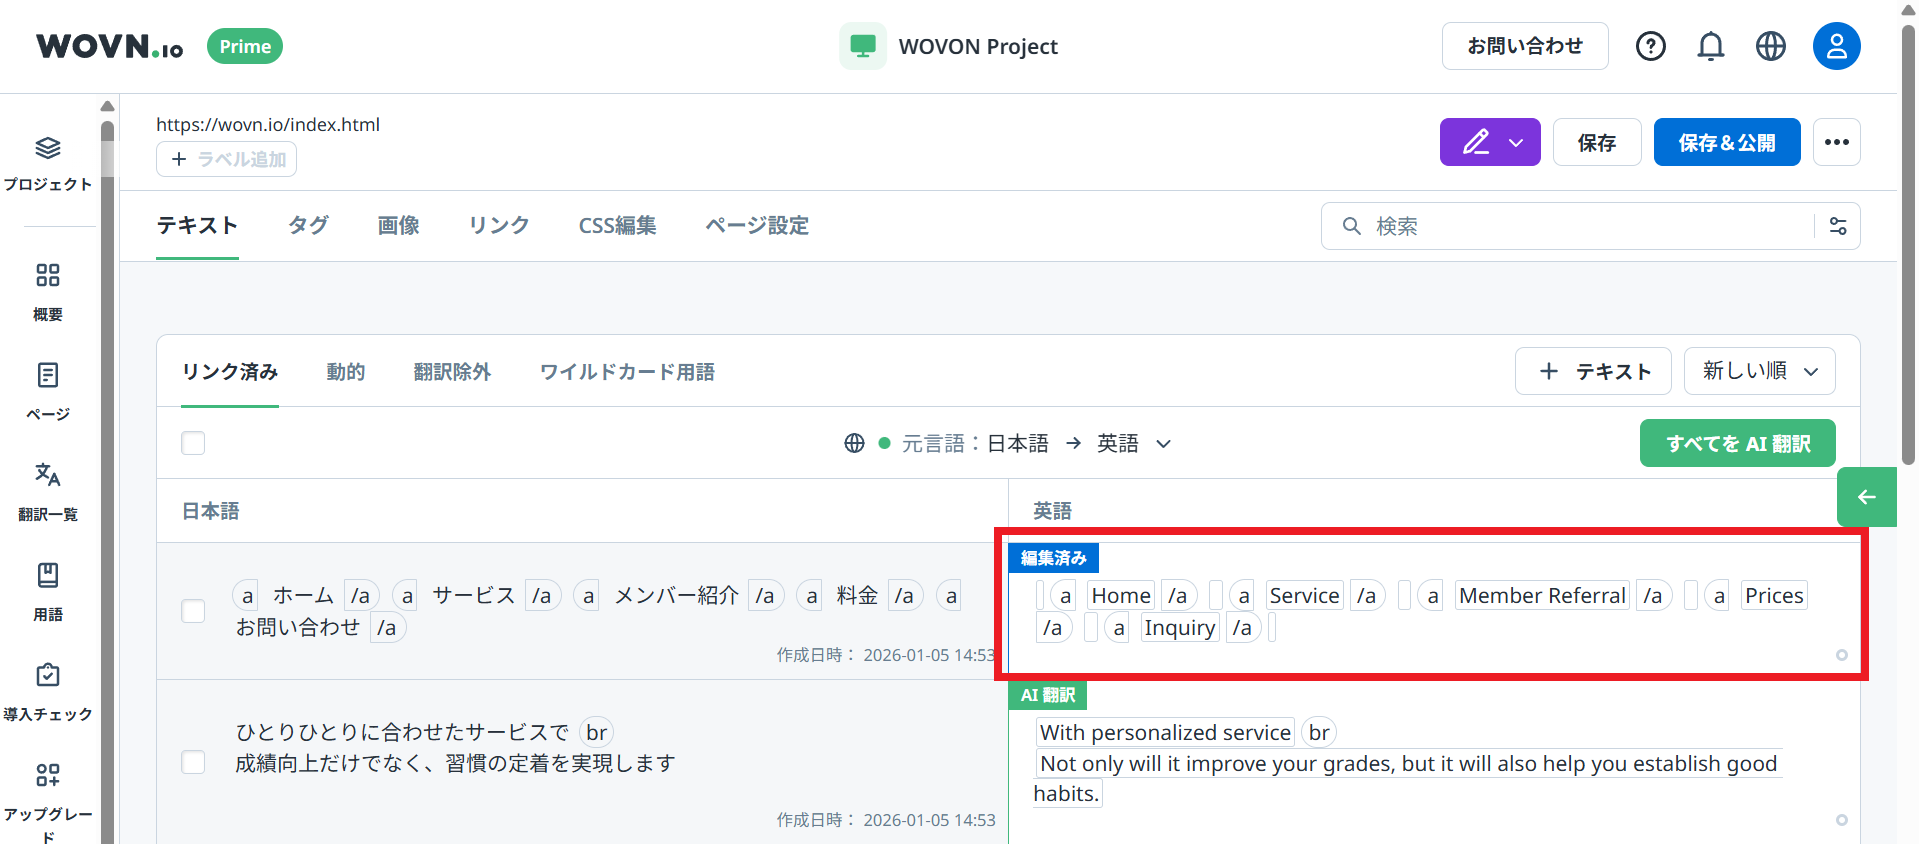Click the help question mark icon
Image resolution: width=1919 pixels, height=844 pixels.
(x=1650, y=46)
